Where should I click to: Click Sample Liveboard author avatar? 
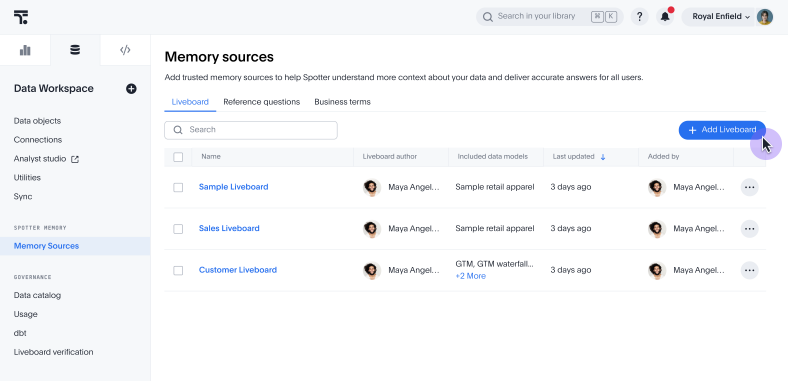click(x=371, y=187)
